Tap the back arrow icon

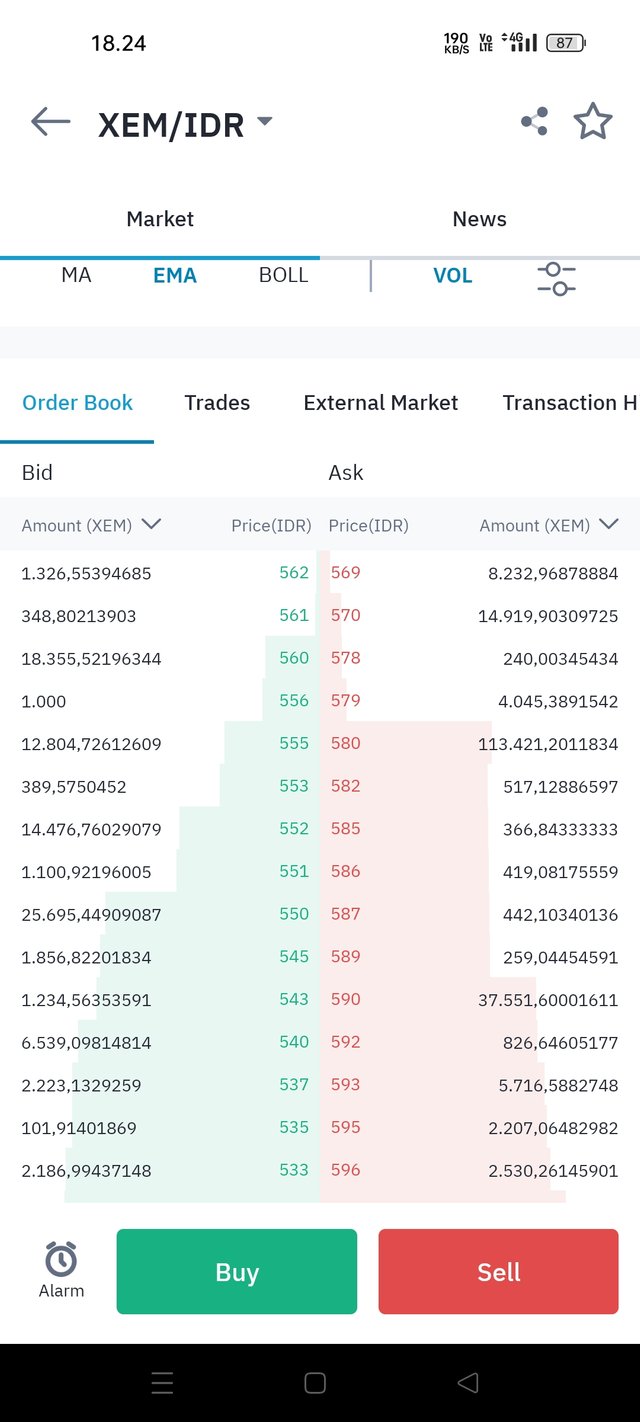coord(51,123)
